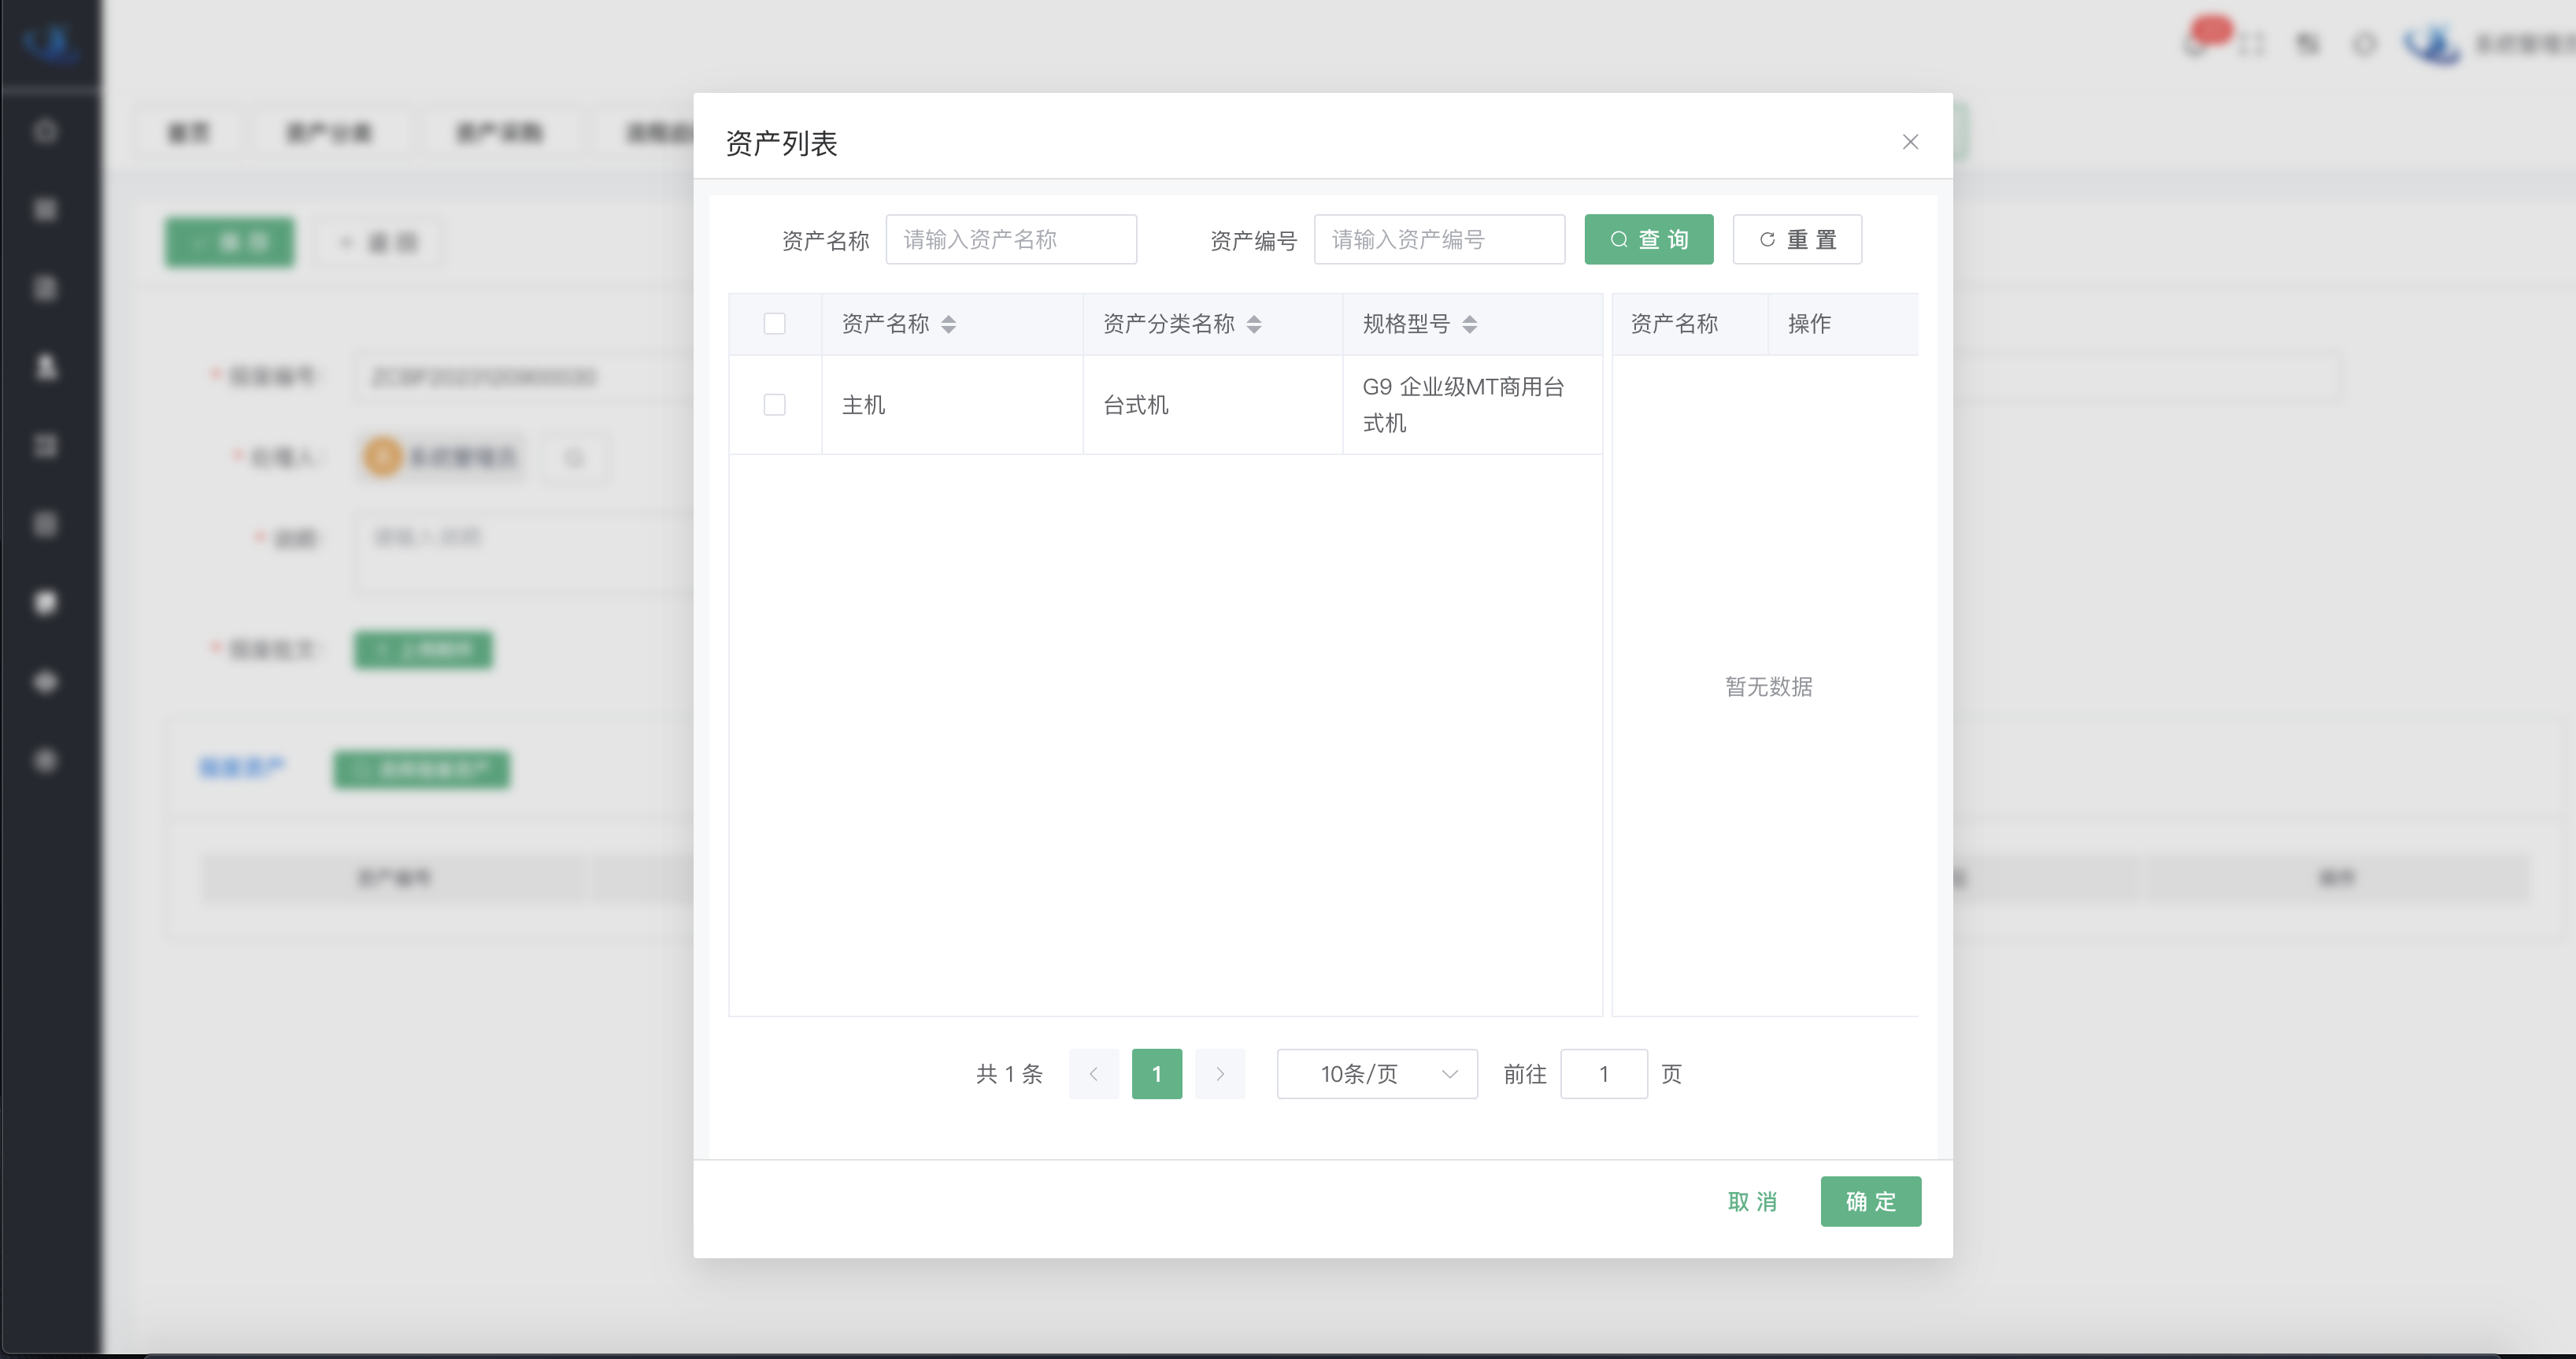Image resolution: width=2576 pixels, height=1359 pixels.
Task: Focus the 前往 page number field
Action: pyautogui.click(x=1603, y=1073)
